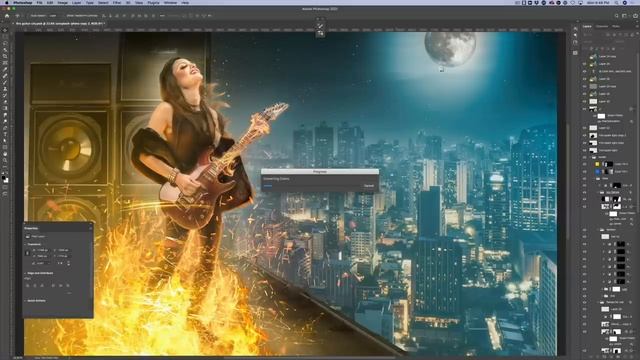
Task: Select the Eraser tool
Action: tap(5, 102)
